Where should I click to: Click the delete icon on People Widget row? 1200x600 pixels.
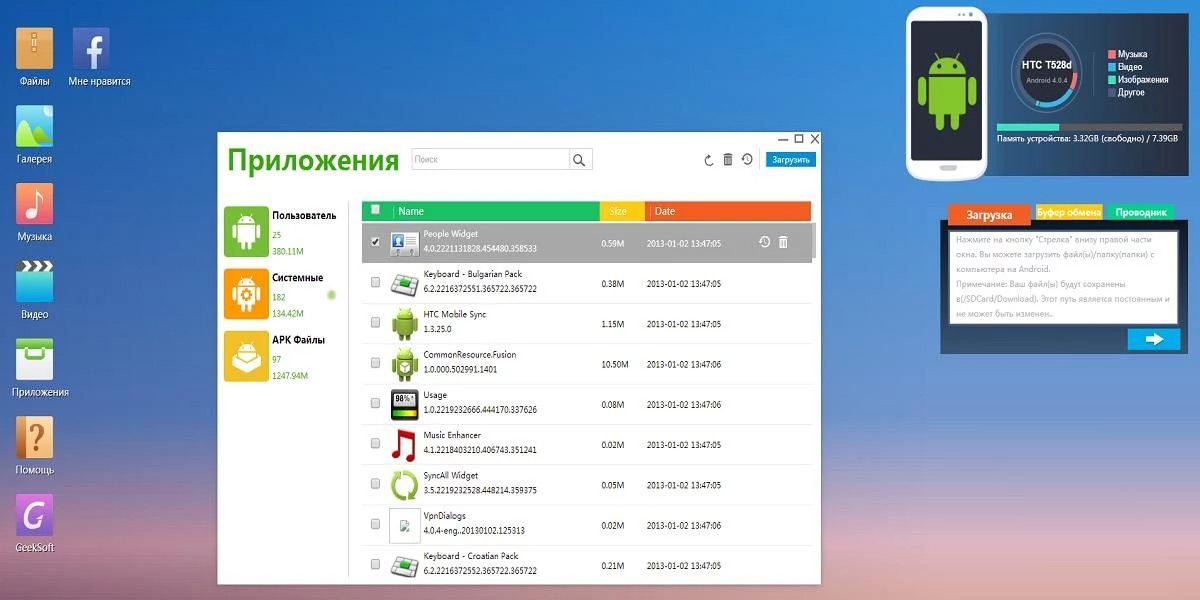783,242
